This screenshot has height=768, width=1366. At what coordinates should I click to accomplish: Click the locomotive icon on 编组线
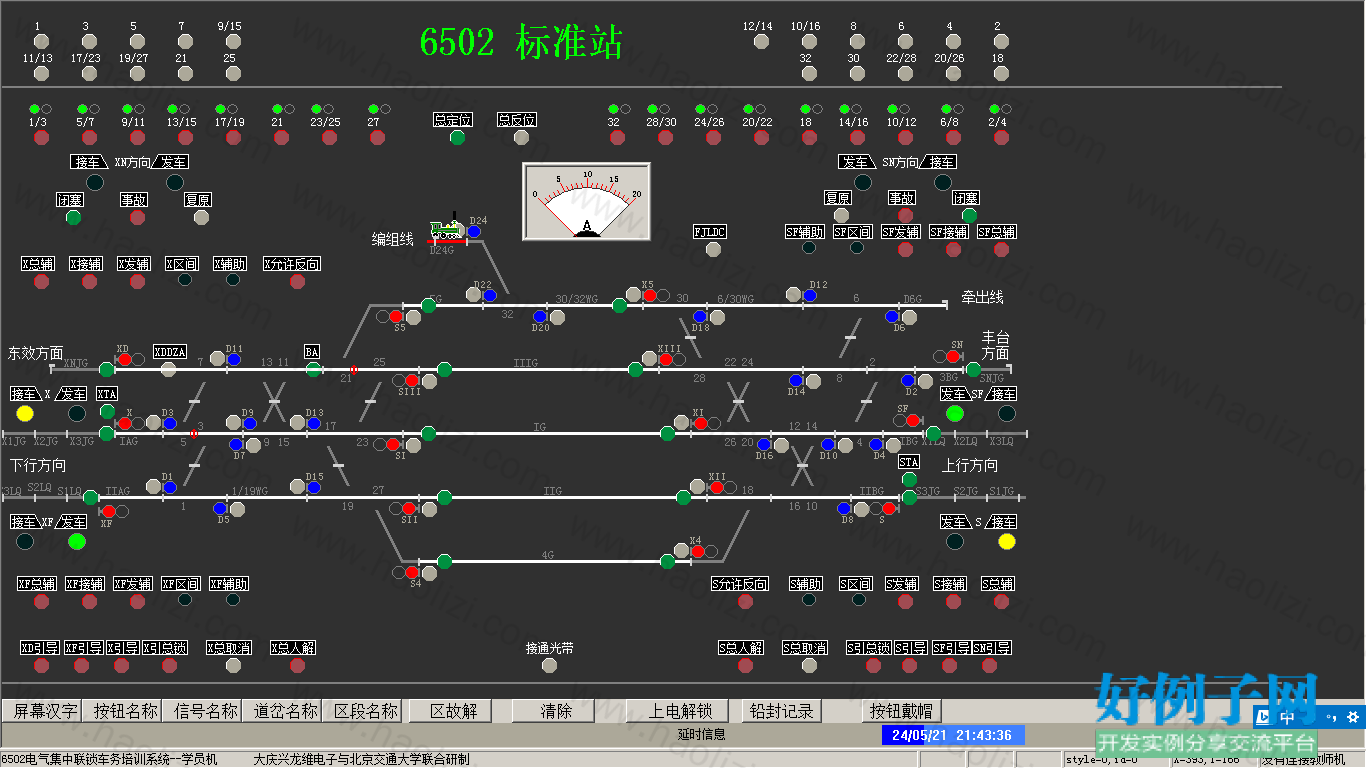click(447, 231)
